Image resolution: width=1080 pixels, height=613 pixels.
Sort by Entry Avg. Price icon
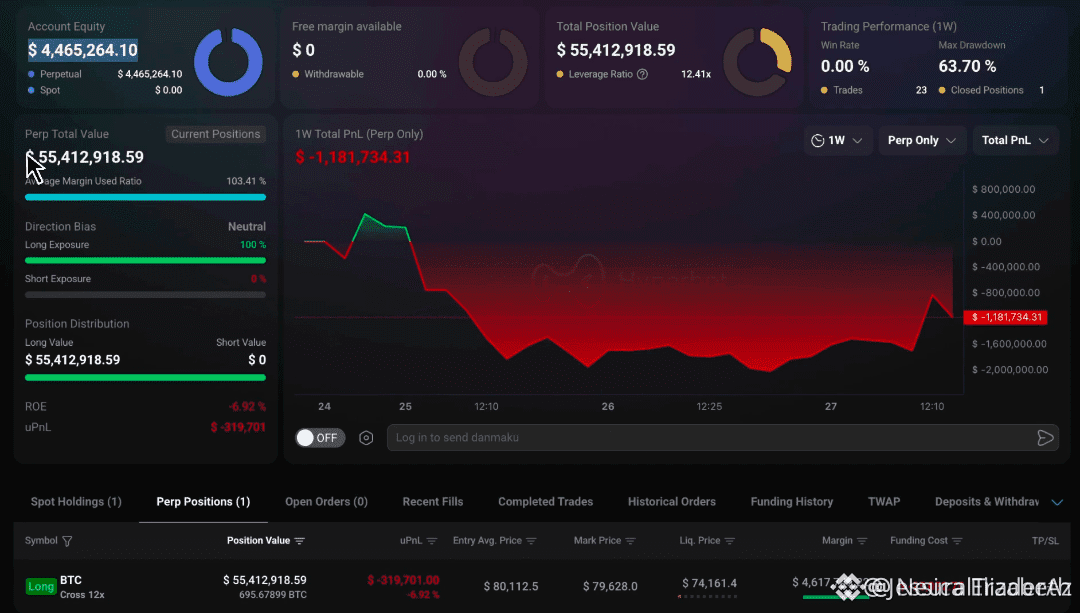(x=531, y=541)
